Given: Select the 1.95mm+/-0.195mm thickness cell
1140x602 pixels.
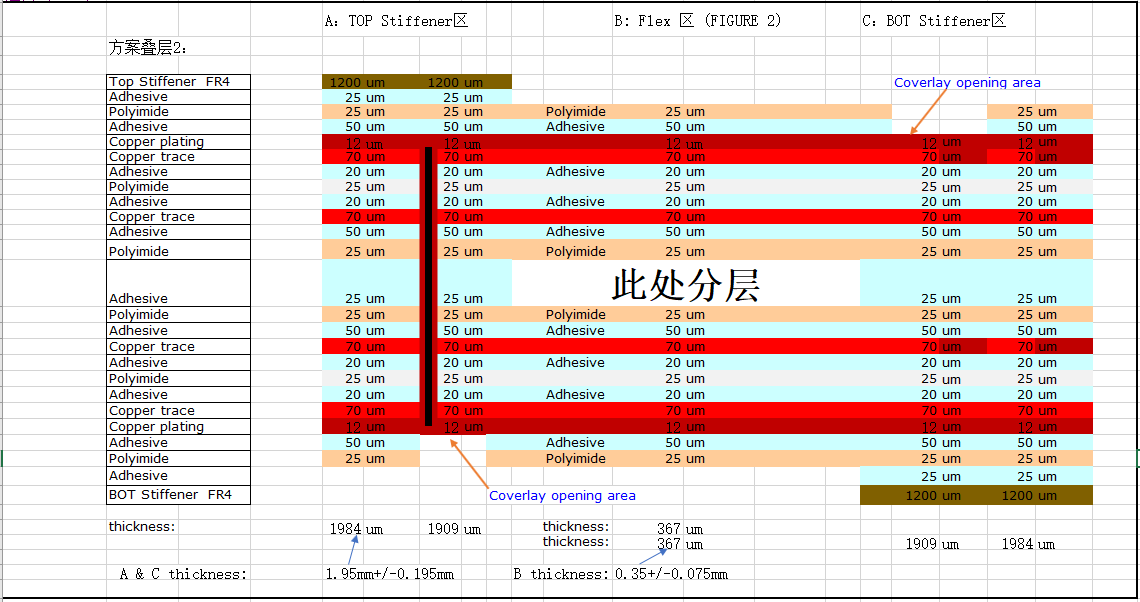Looking at the screenshot, I should [x=389, y=574].
